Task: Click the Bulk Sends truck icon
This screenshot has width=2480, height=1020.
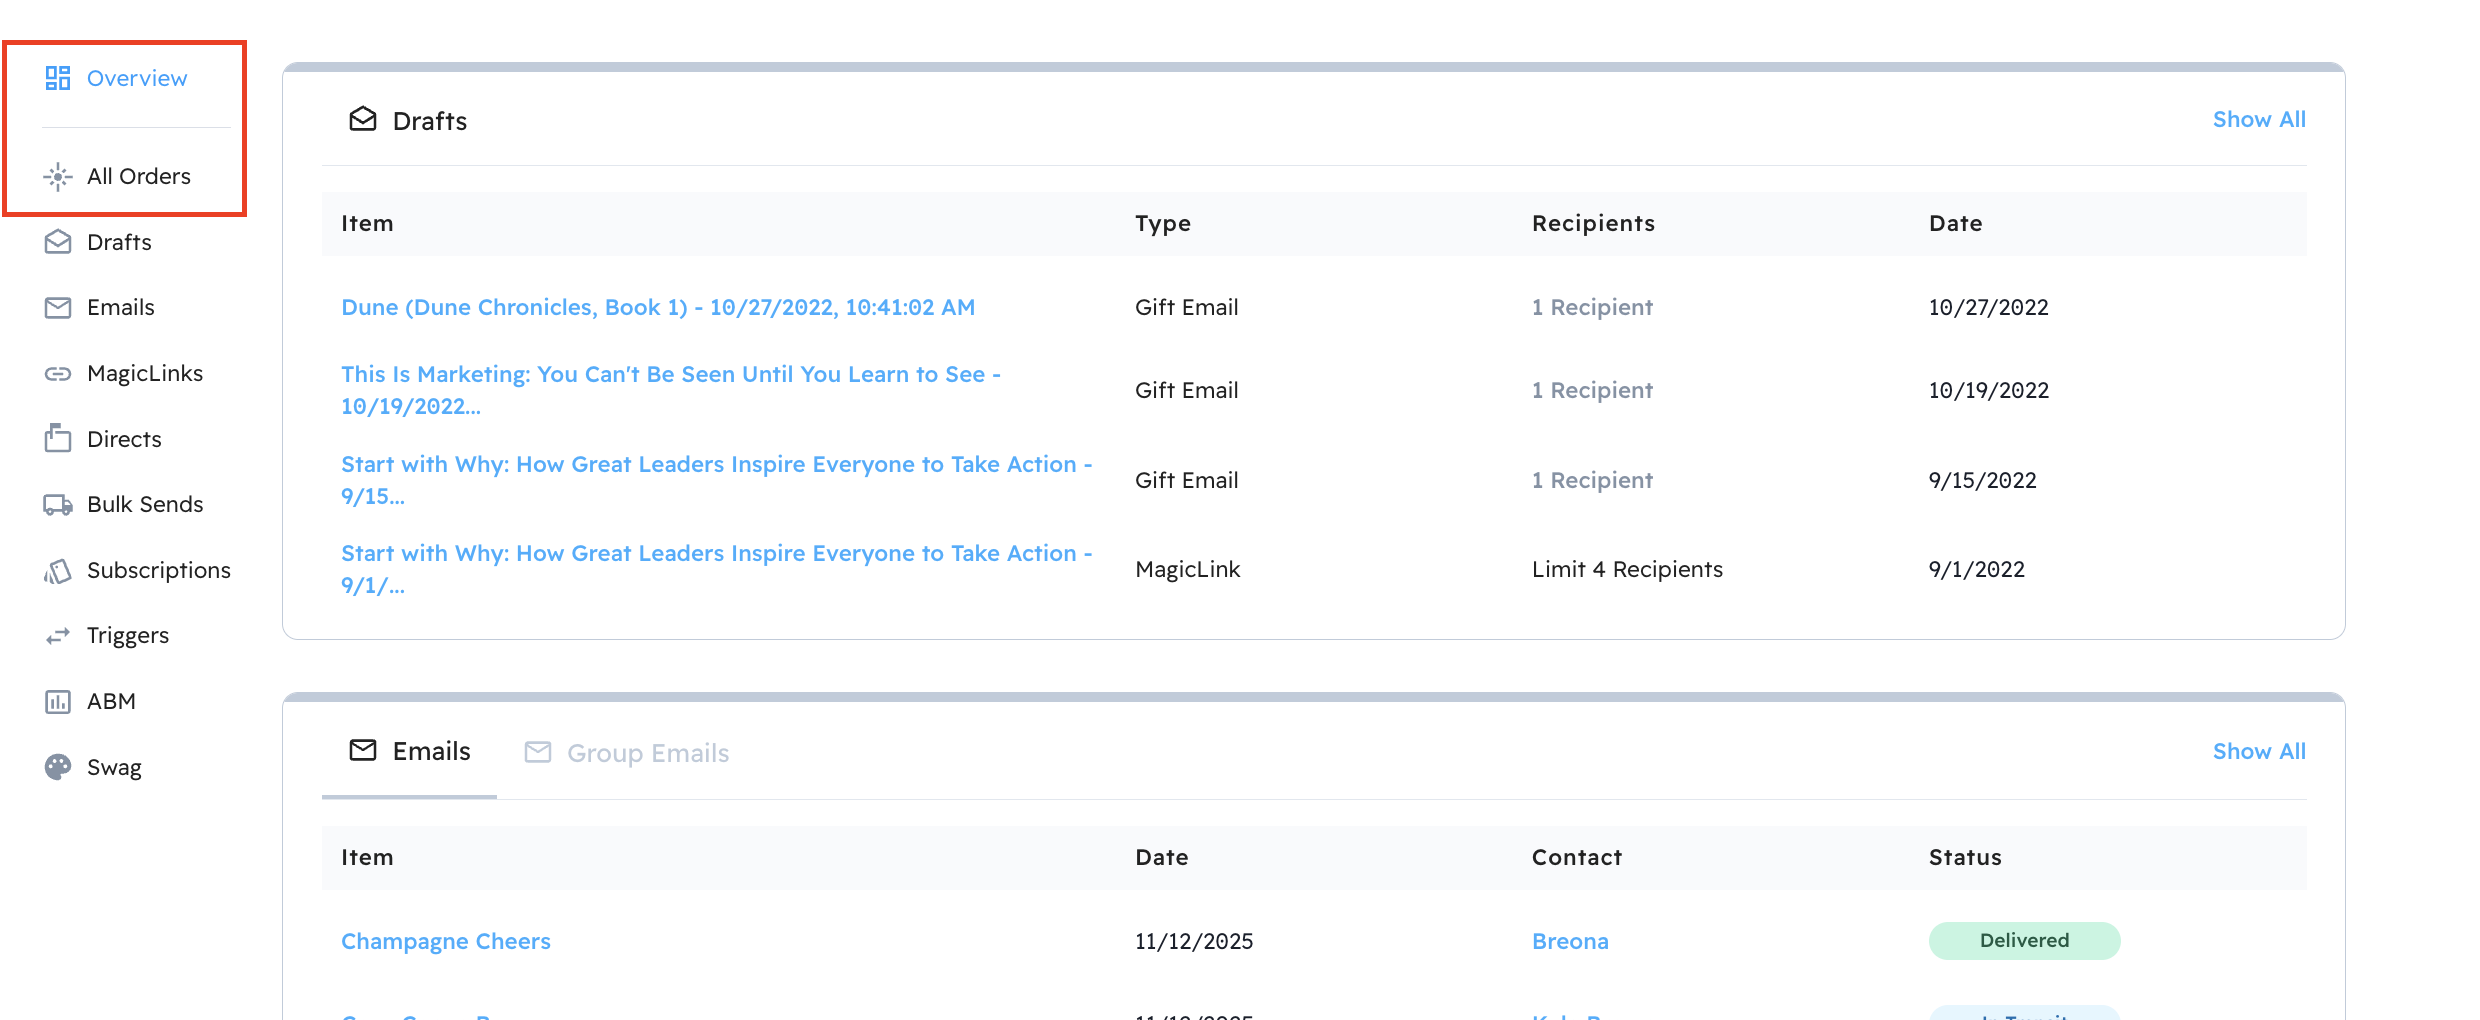Action: tap(58, 505)
